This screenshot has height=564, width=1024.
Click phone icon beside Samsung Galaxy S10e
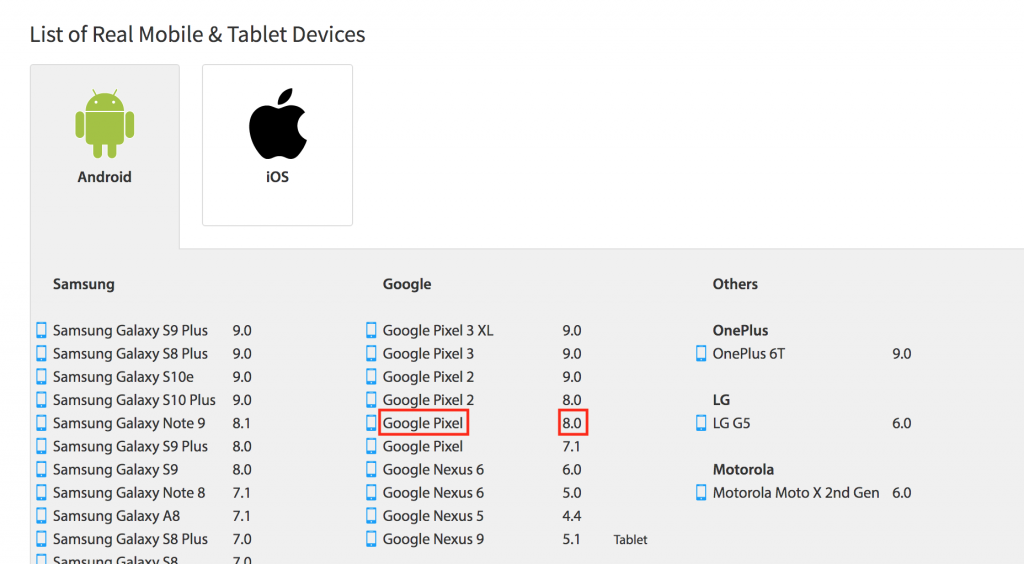coord(41,377)
